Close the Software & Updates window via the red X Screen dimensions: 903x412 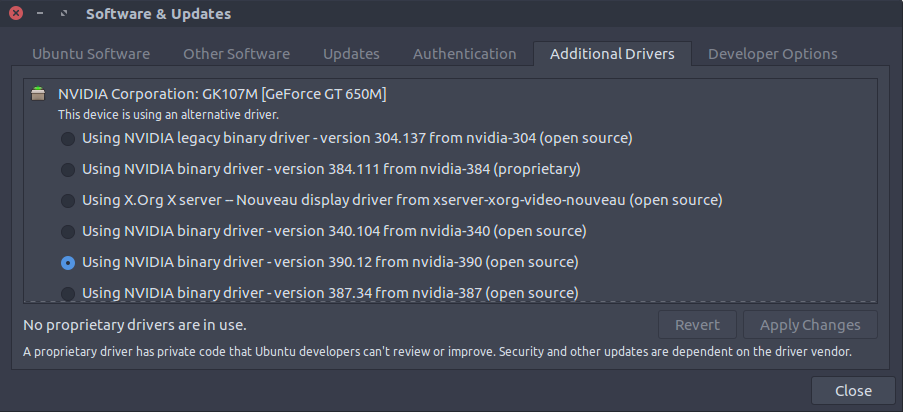16,13
